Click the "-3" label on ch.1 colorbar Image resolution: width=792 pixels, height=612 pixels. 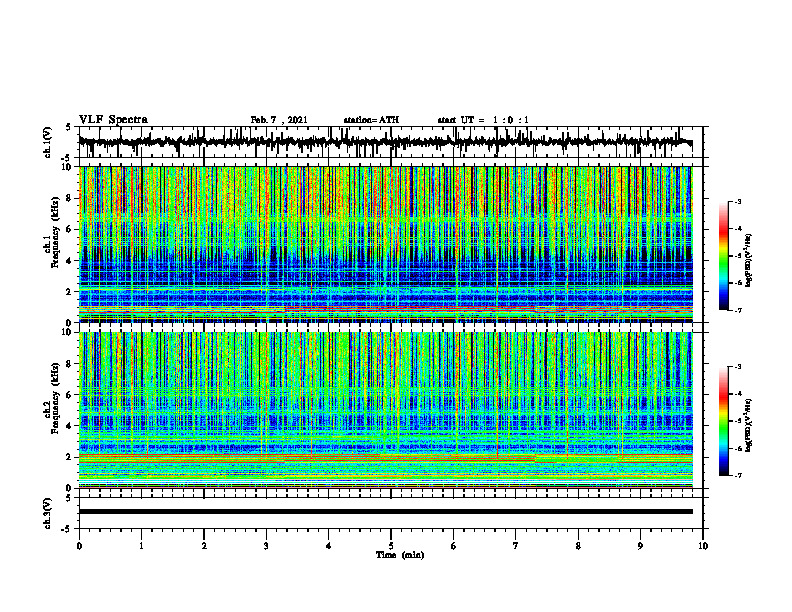[738, 202]
